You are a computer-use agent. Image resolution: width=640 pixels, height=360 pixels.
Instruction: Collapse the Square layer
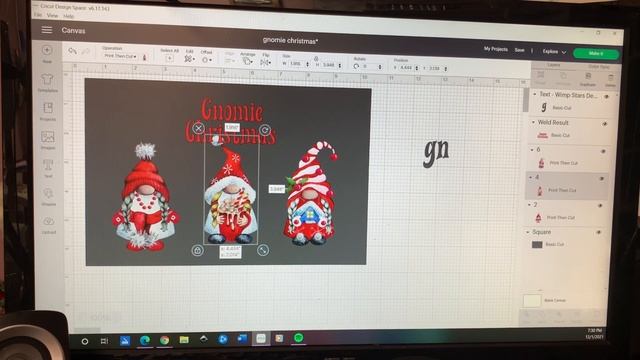(527, 232)
